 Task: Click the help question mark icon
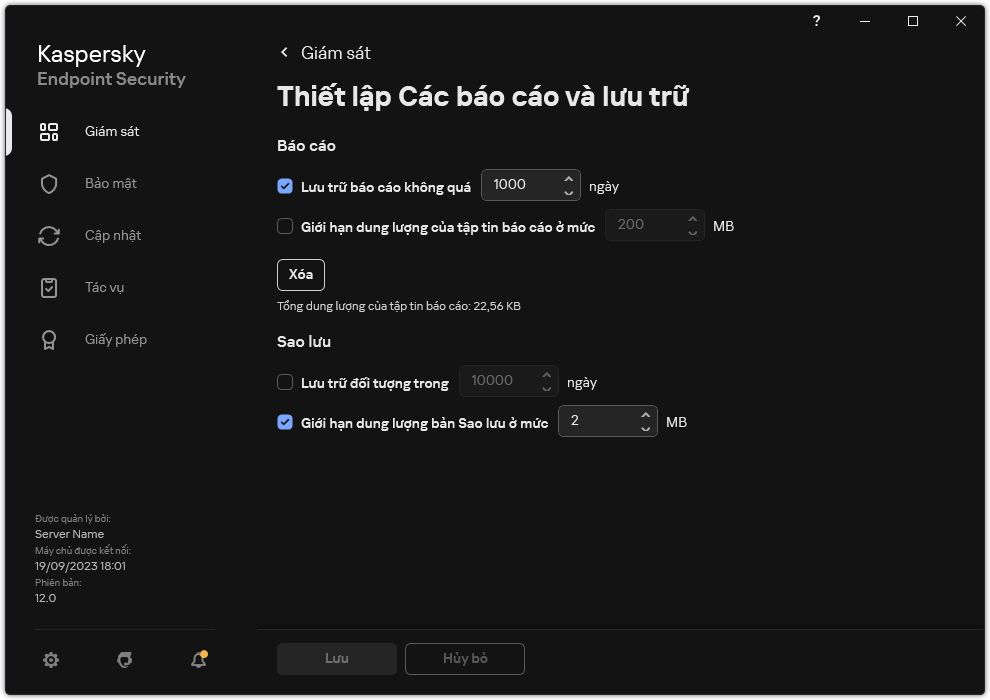816,21
